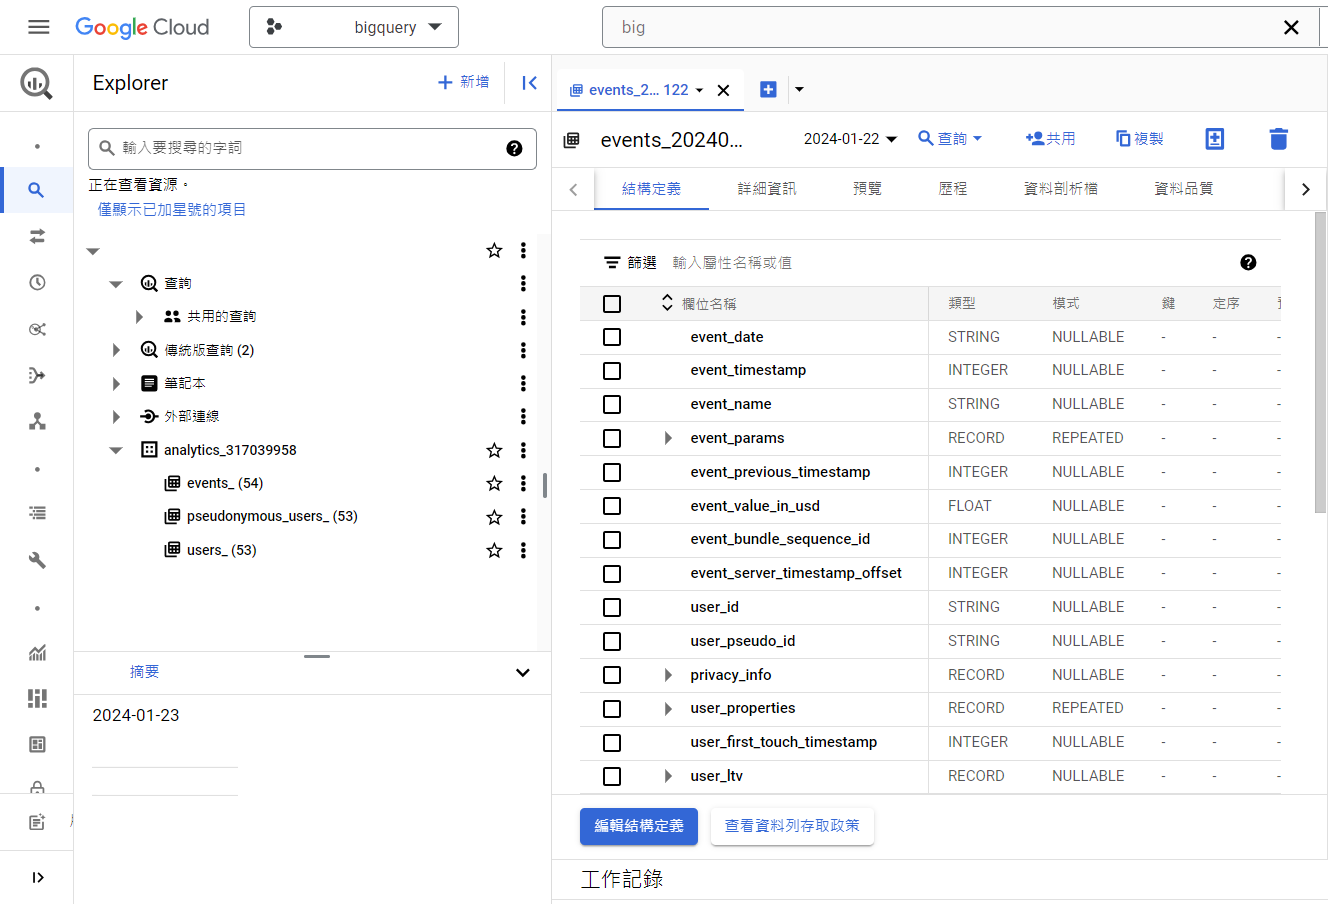Image resolution: width=1328 pixels, height=904 pixels.
Task: Expand the 傳統版查詢 (2) tree node
Action: coord(116,350)
